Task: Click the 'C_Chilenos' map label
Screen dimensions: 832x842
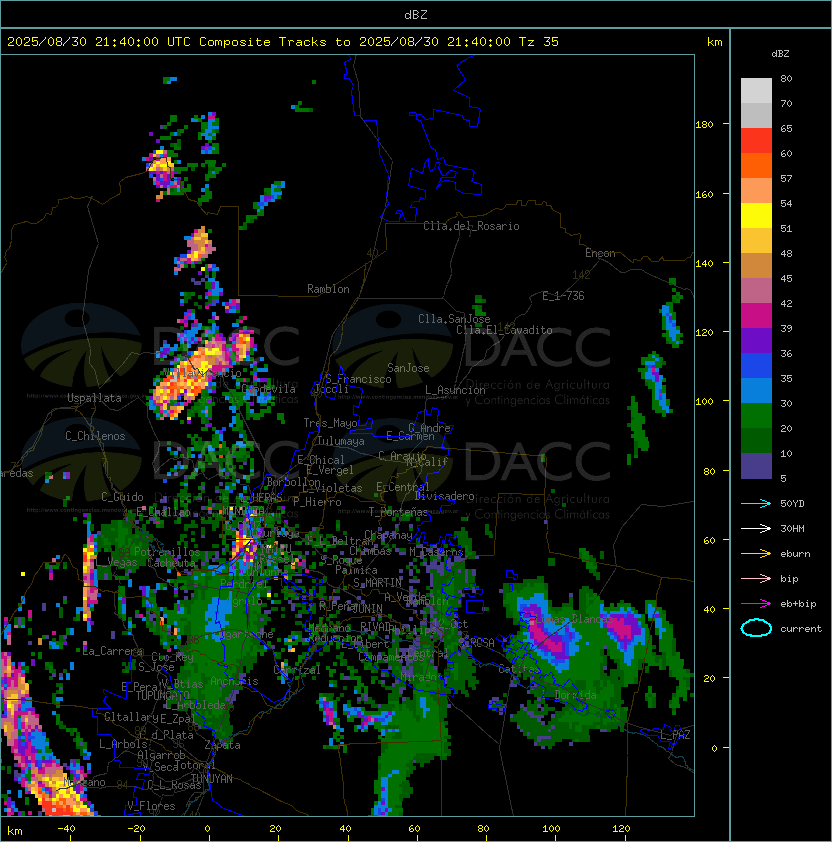Action: (x=95, y=436)
